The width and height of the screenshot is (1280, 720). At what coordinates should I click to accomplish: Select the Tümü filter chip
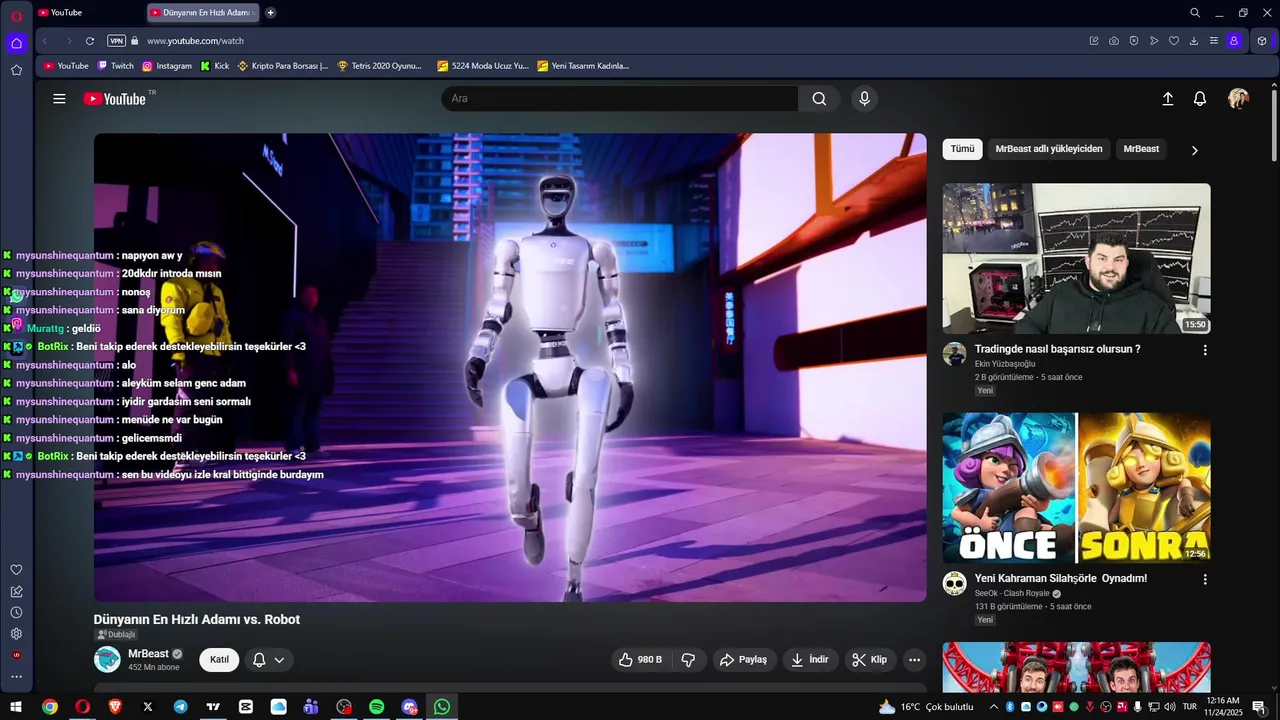962,149
